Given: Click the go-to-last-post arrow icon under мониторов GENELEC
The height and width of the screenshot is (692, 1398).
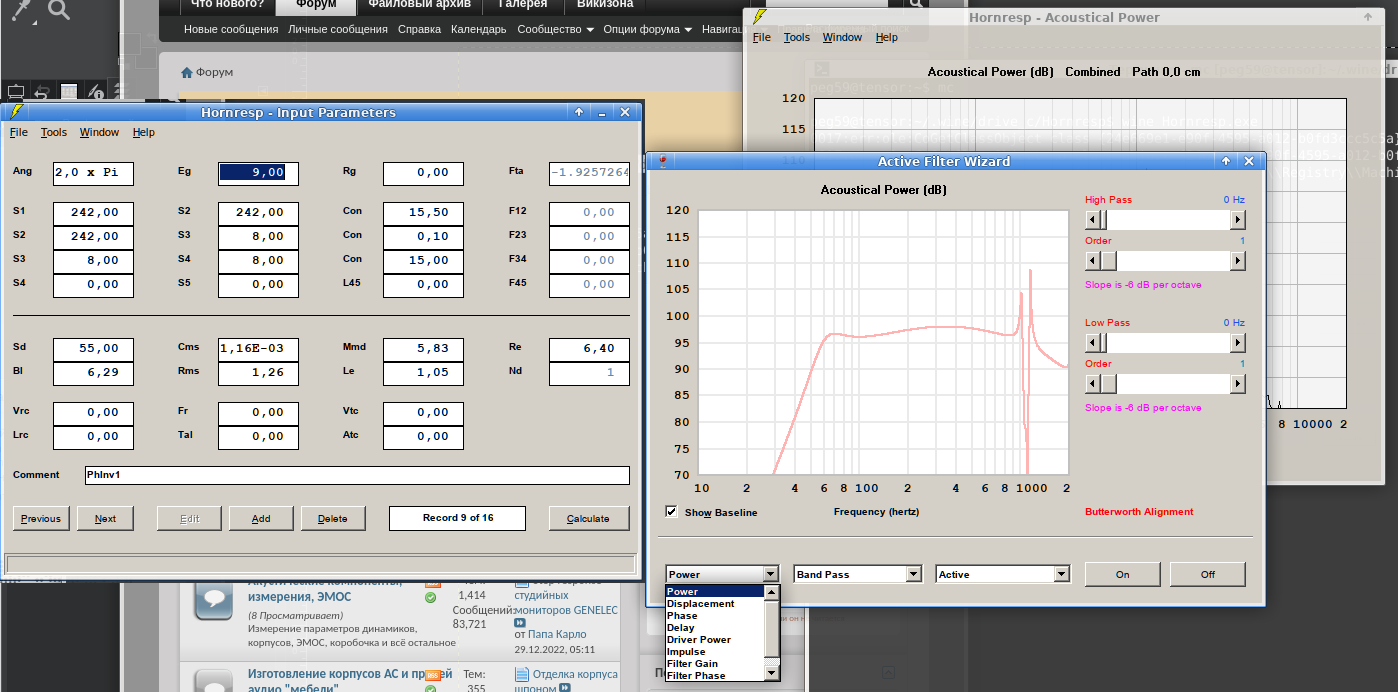Looking at the screenshot, I should click(x=520, y=622).
